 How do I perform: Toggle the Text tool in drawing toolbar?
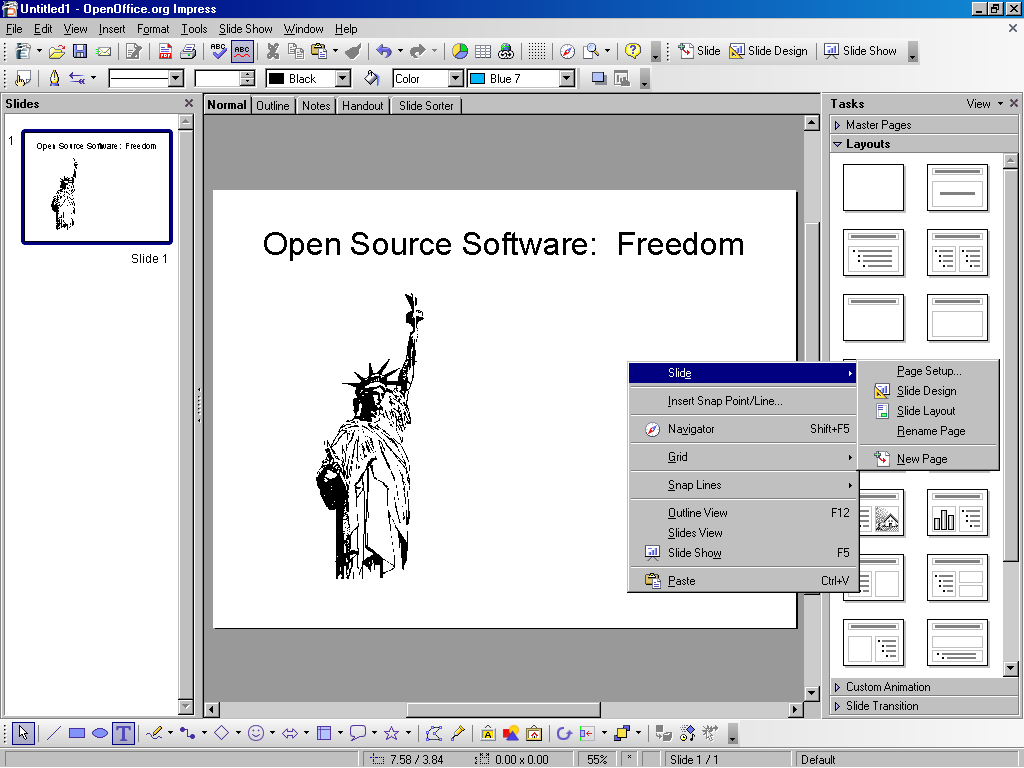coord(123,733)
